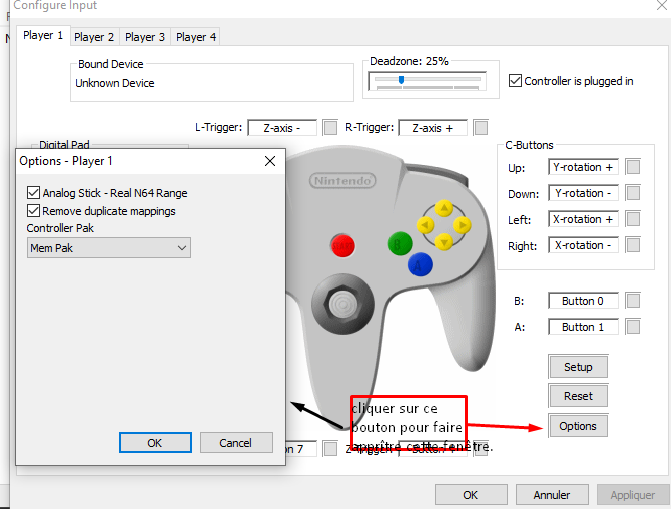Click C-Buttons Right X-rotation - field
Screen dimensions: 671x509
(x=583, y=245)
